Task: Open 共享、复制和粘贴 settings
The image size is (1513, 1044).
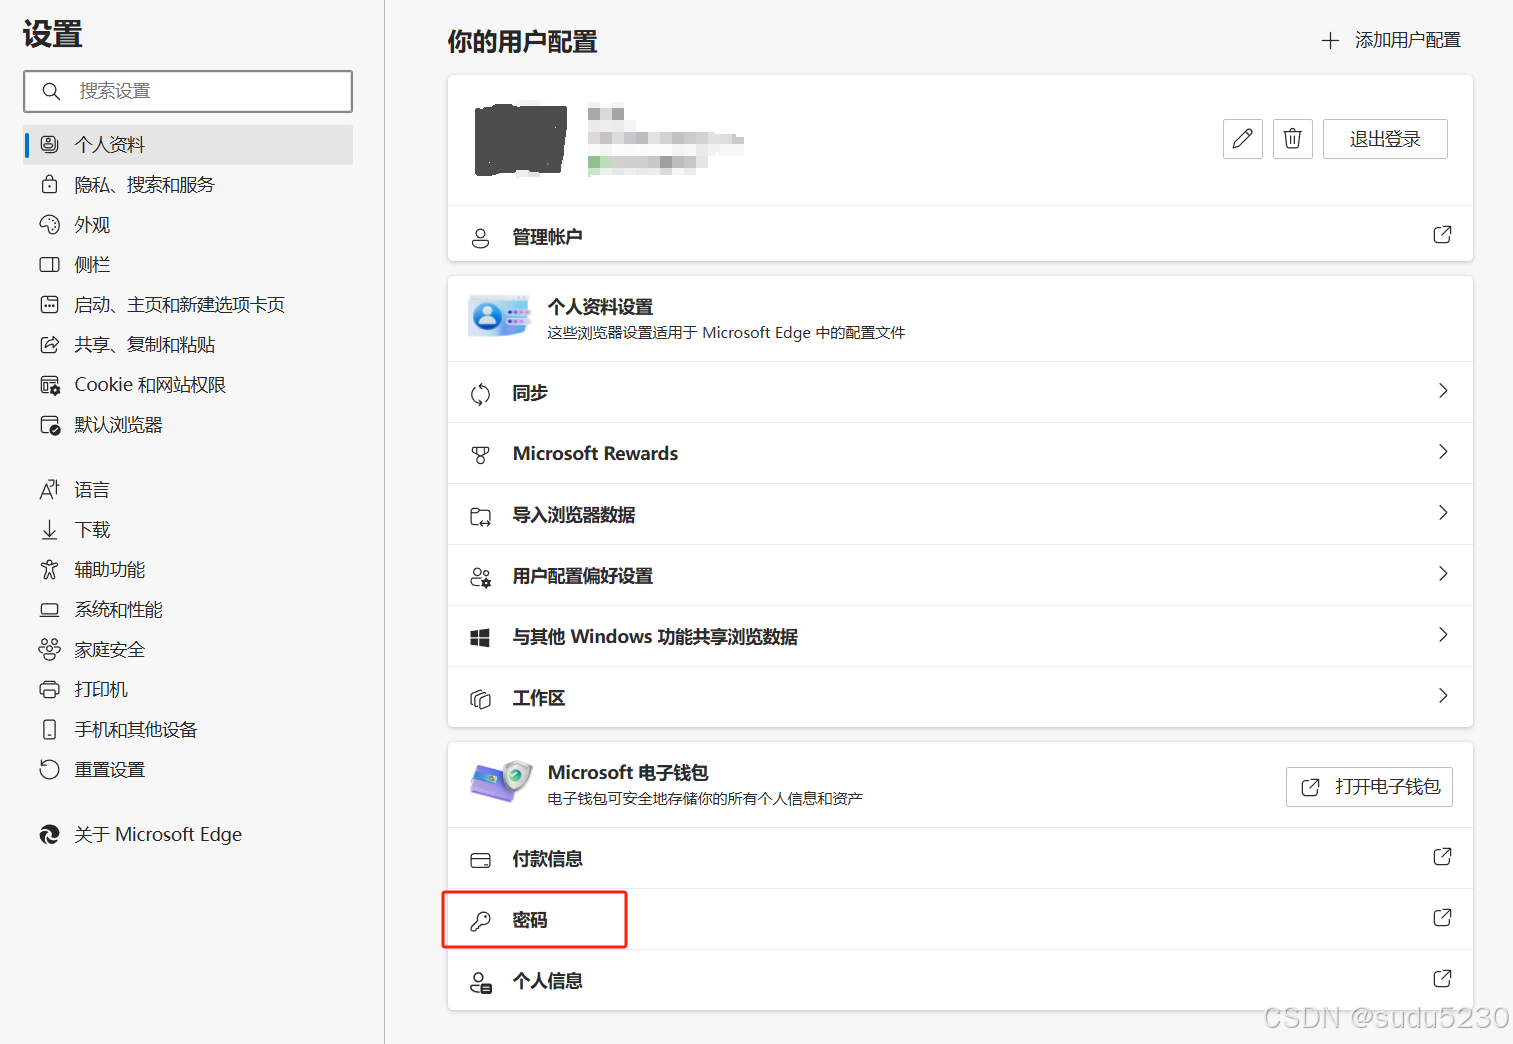Action: [x=188, y=345]
